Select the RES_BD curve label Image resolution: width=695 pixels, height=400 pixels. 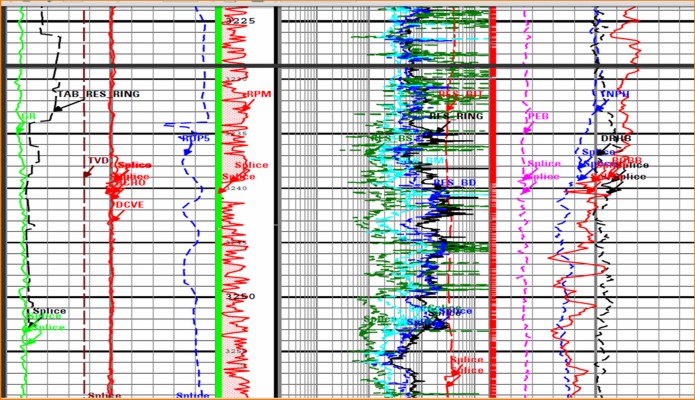click(x=454, y=182)
